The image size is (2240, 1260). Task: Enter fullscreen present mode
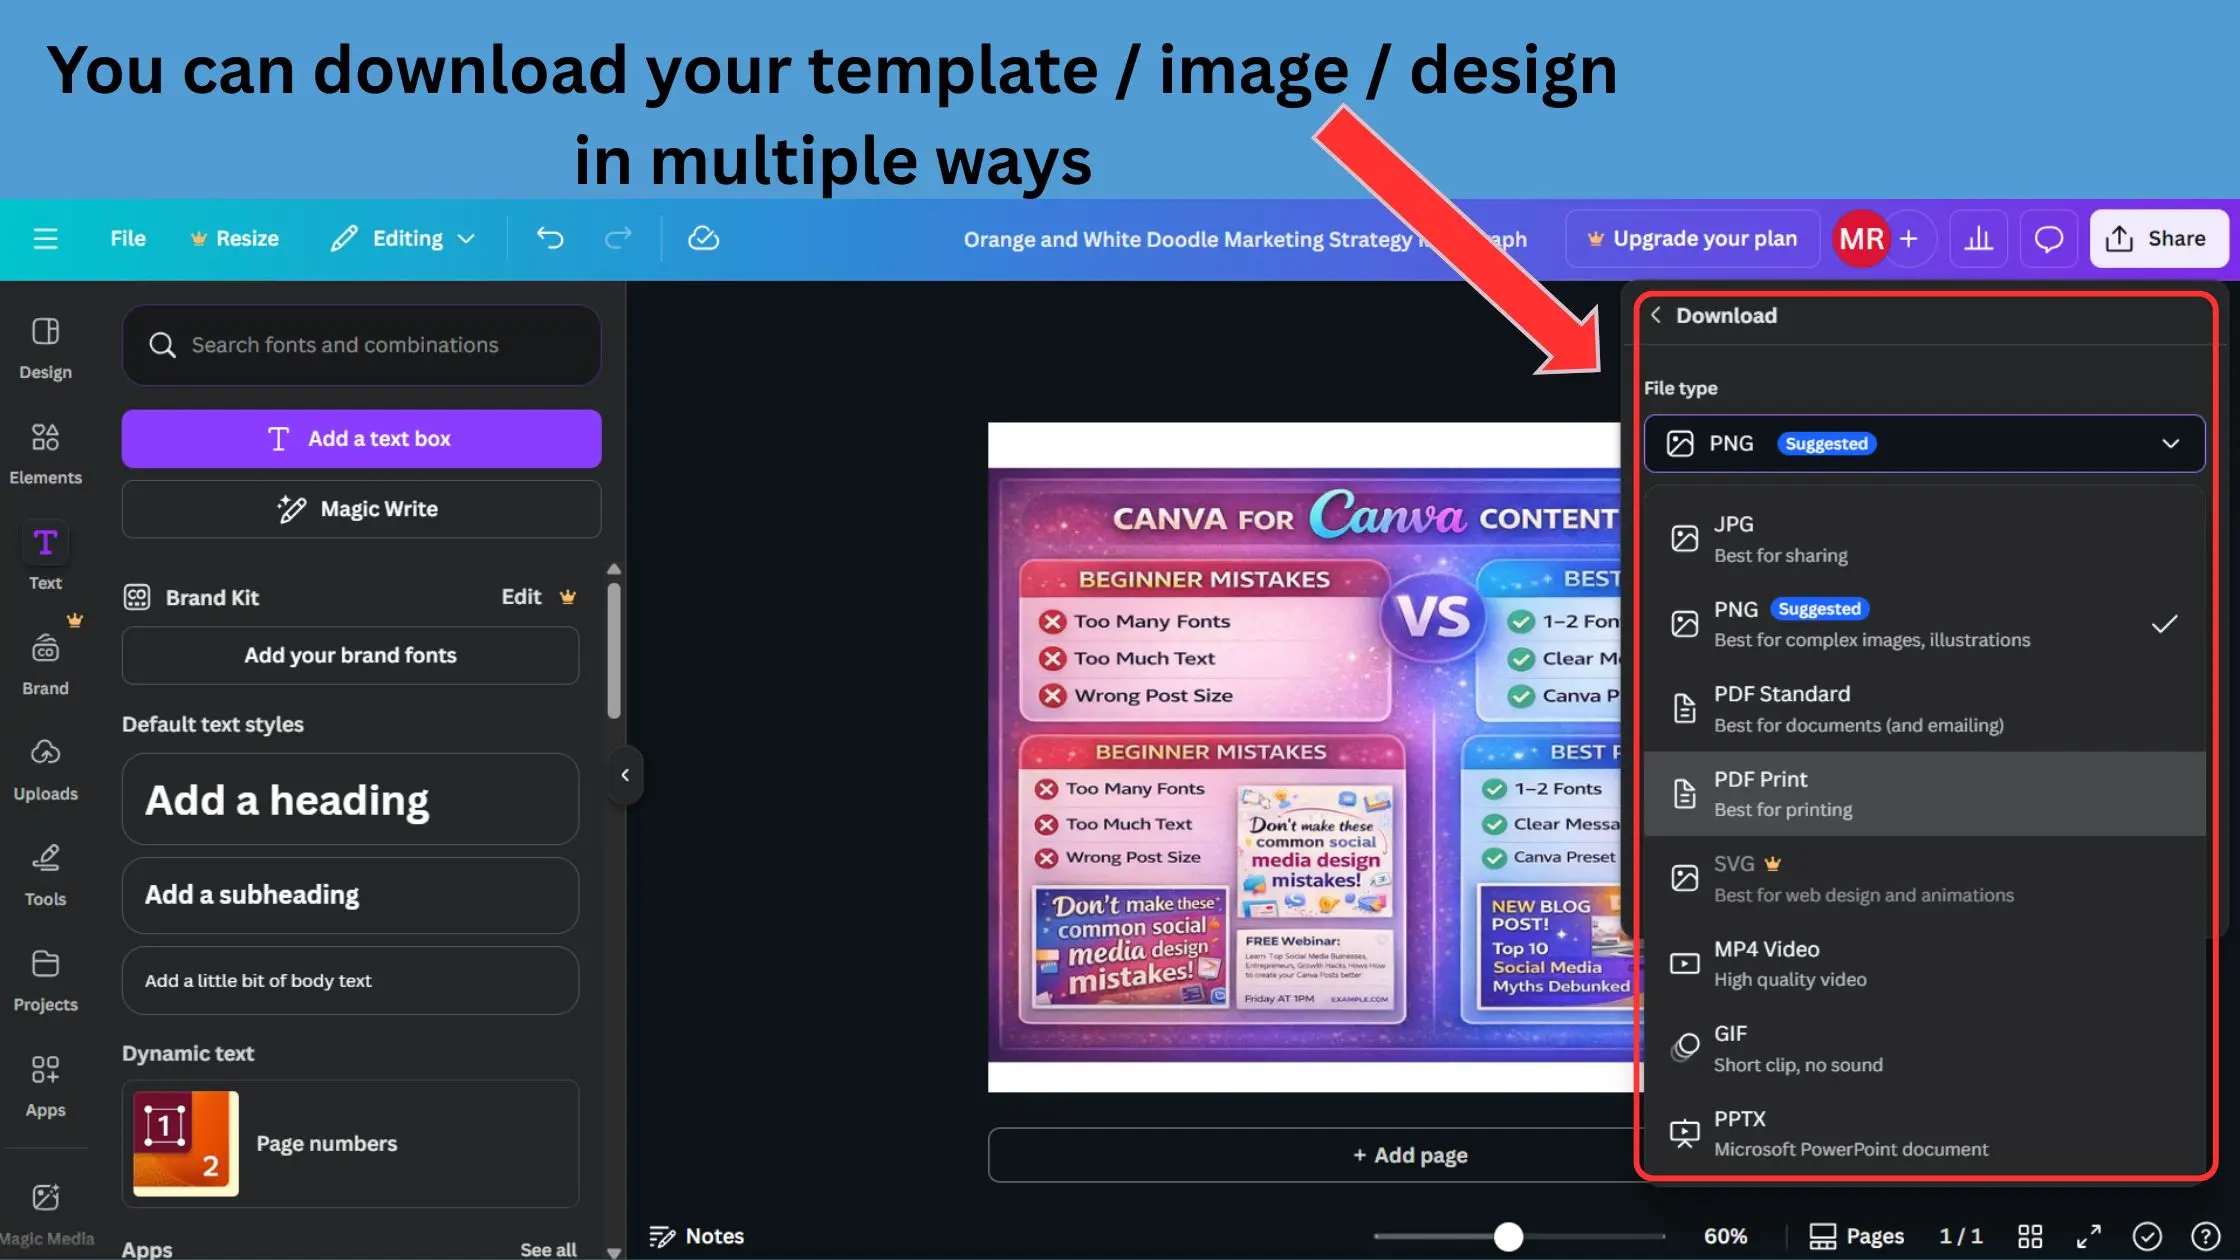point(2089,1236)
